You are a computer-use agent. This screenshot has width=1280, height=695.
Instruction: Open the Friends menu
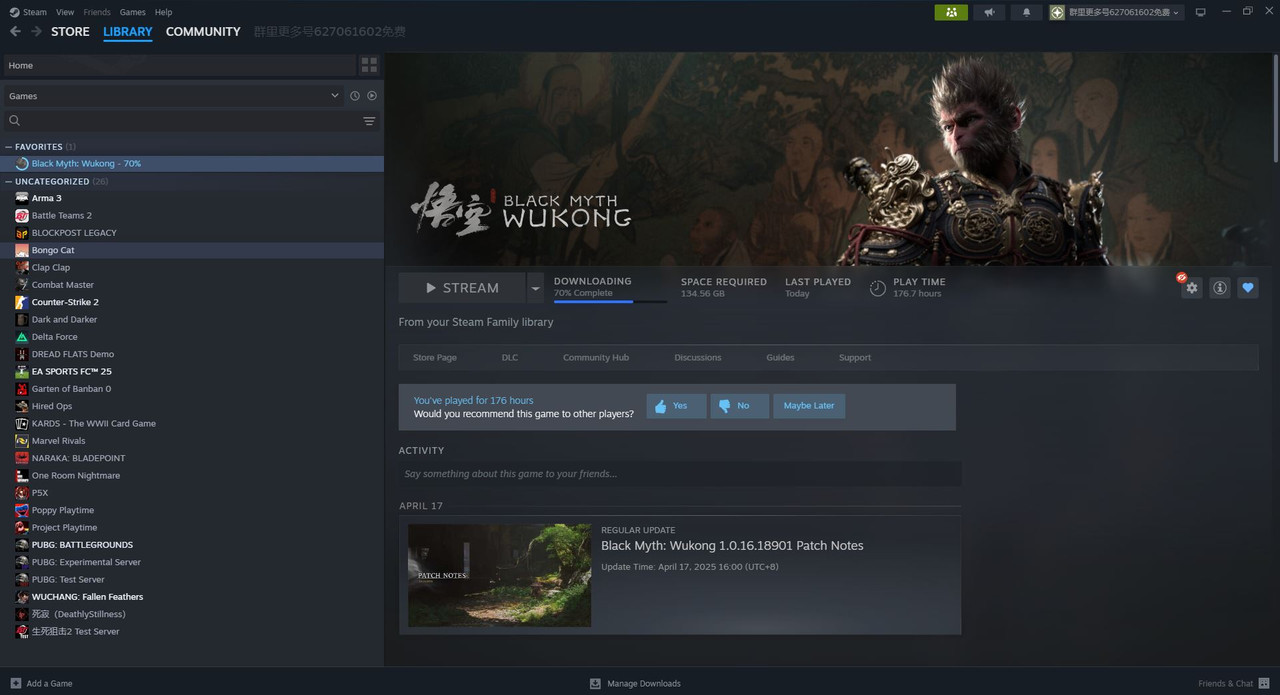pos(97,12)
